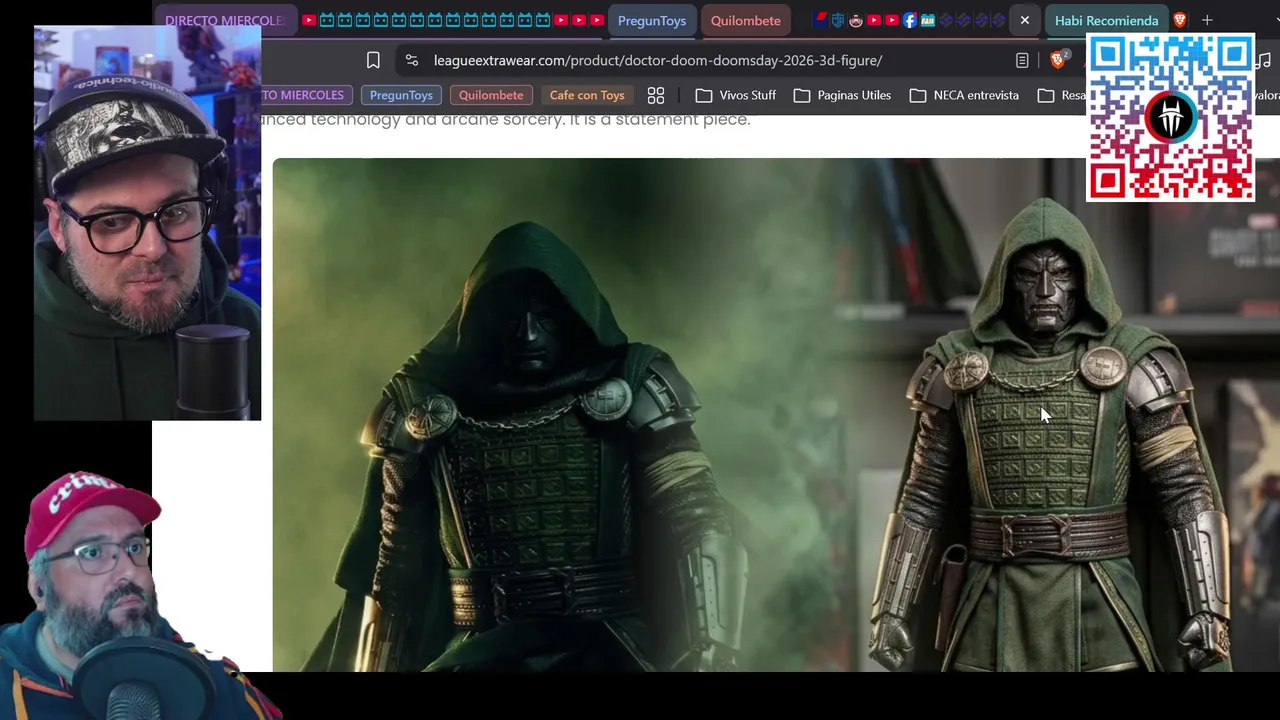This screenshot has height=720, width=1280.
Task: Open the tab groups grid icon in bookmarks bar
Action: click(x=656, y=95)
